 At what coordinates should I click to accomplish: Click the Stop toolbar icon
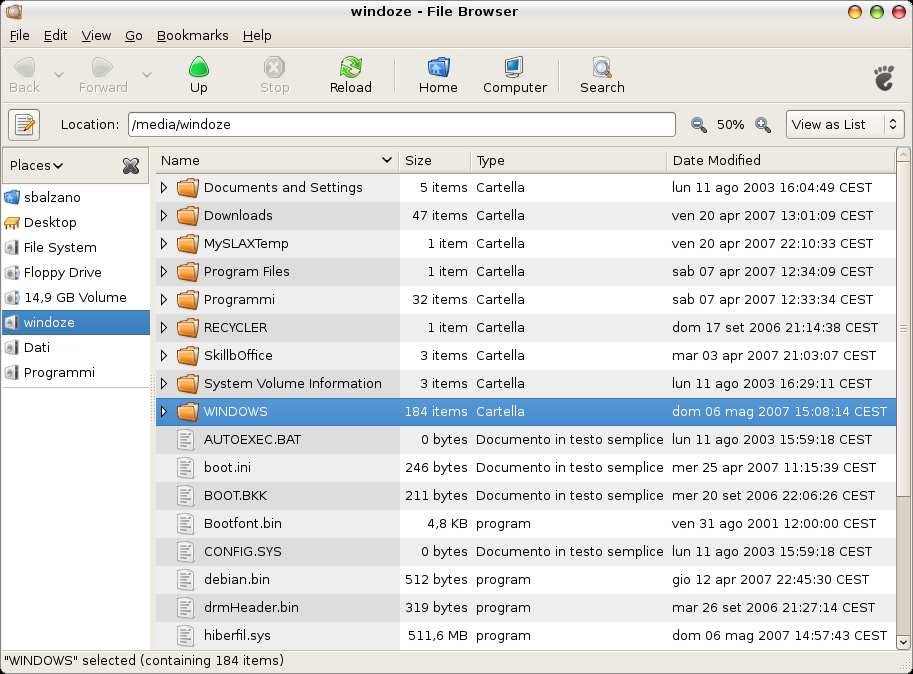(x=274, y=75)
